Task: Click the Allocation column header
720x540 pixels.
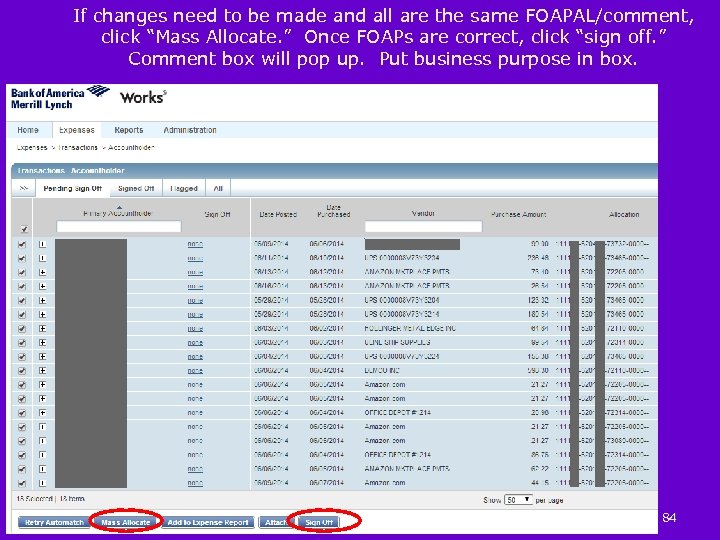Action: point(624,214)
